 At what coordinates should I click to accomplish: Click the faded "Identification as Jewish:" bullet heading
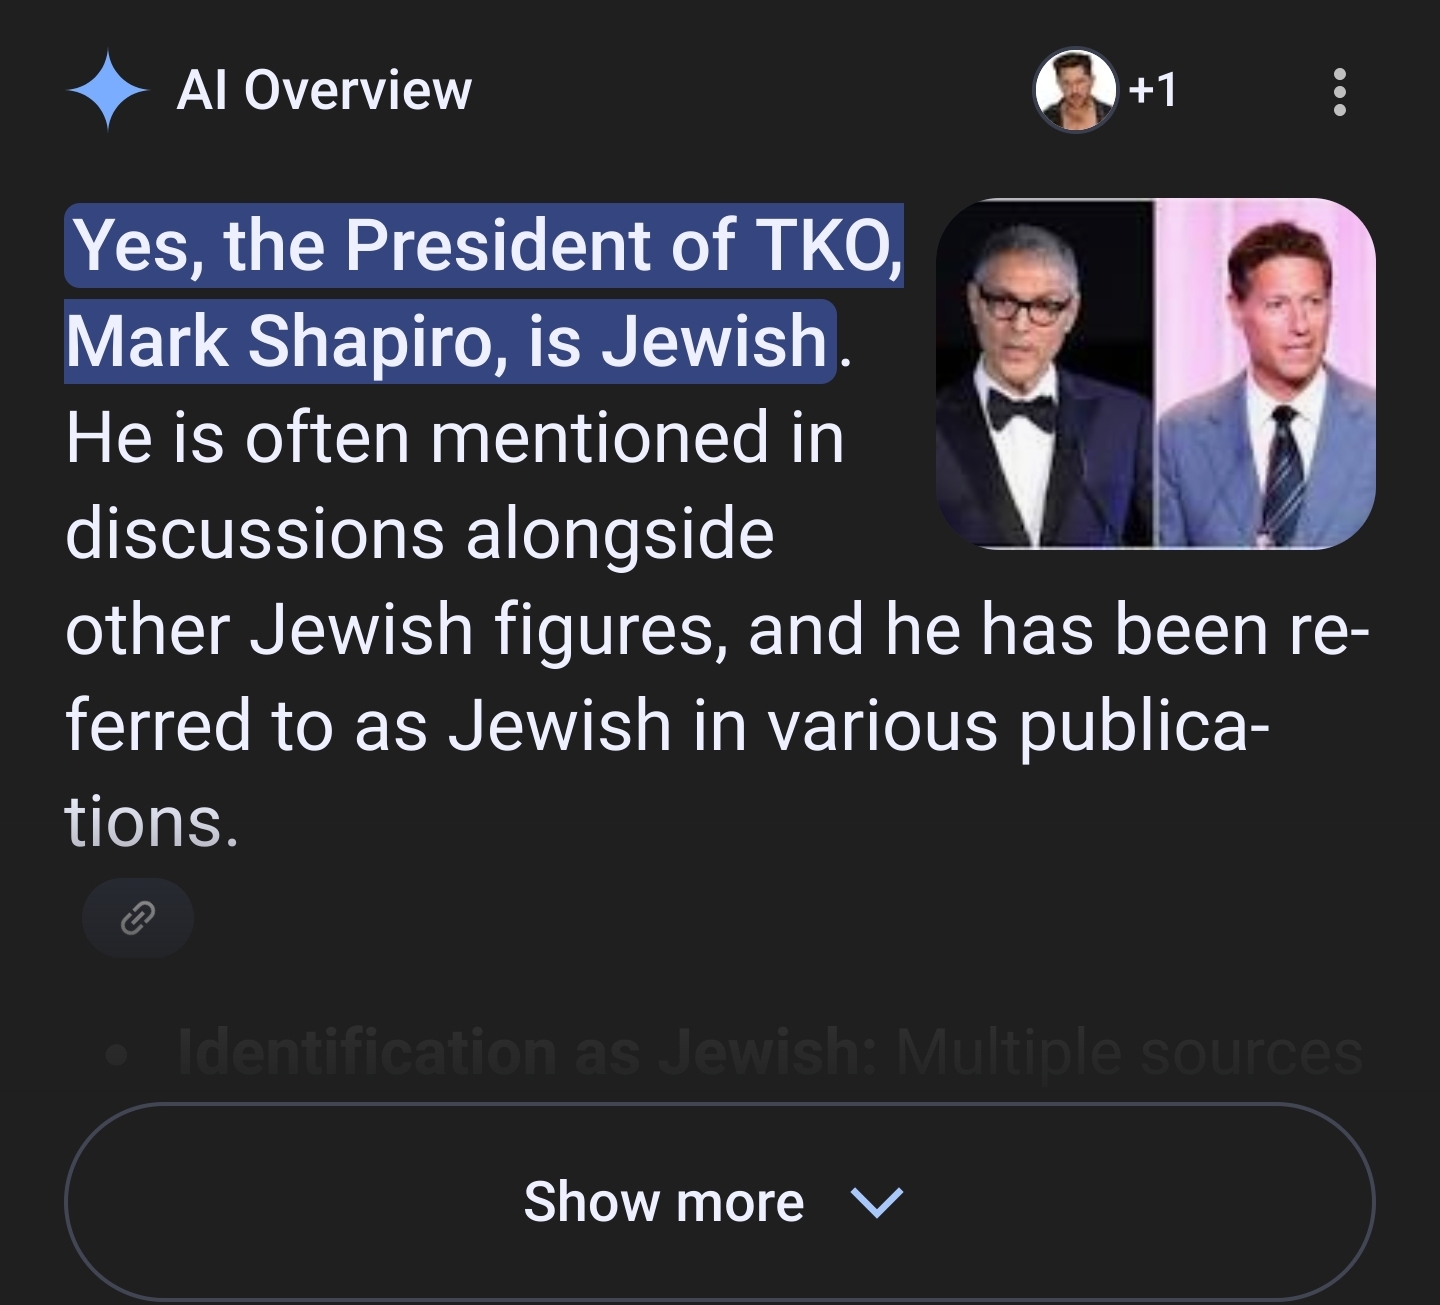tap(526, 1053)
